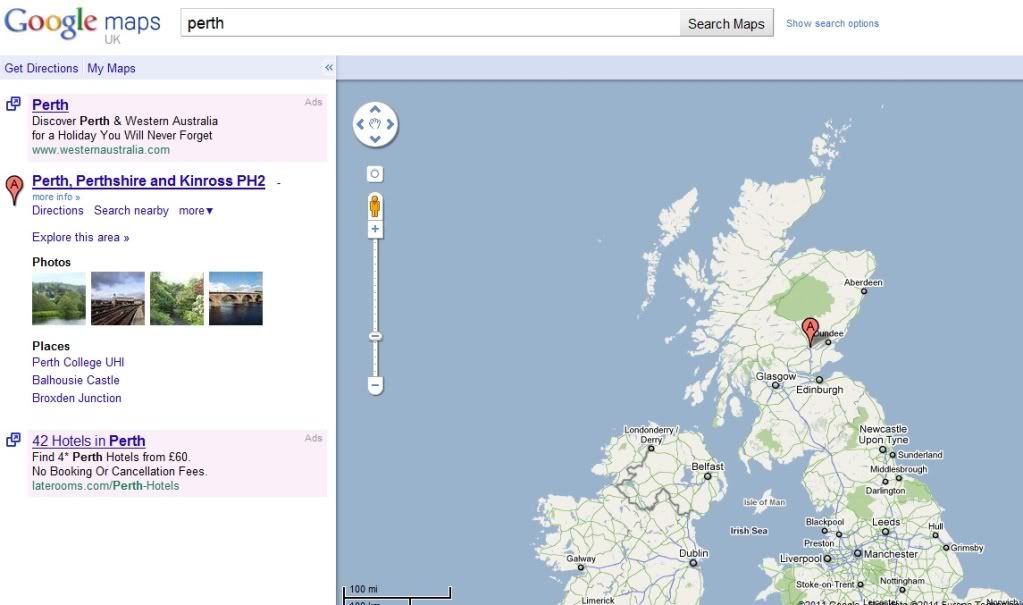Open the Perth Western Australia ad link
The image size is (1023, 605).
[x=50, y=104]
